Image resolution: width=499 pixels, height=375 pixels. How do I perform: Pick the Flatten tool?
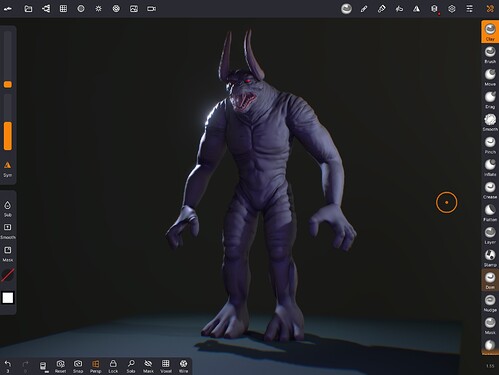(490, 212)
